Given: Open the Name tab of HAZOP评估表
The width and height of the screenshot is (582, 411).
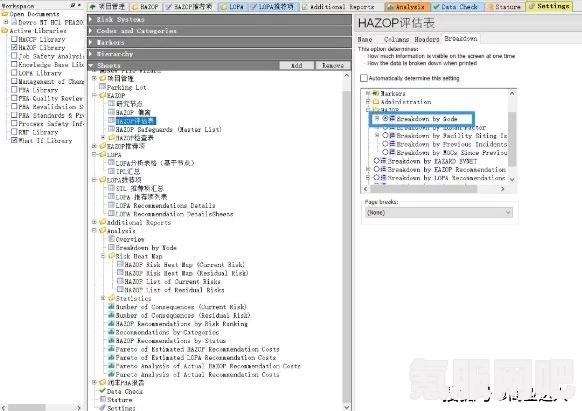Looking at the screenshot, I should pos(365,39).
